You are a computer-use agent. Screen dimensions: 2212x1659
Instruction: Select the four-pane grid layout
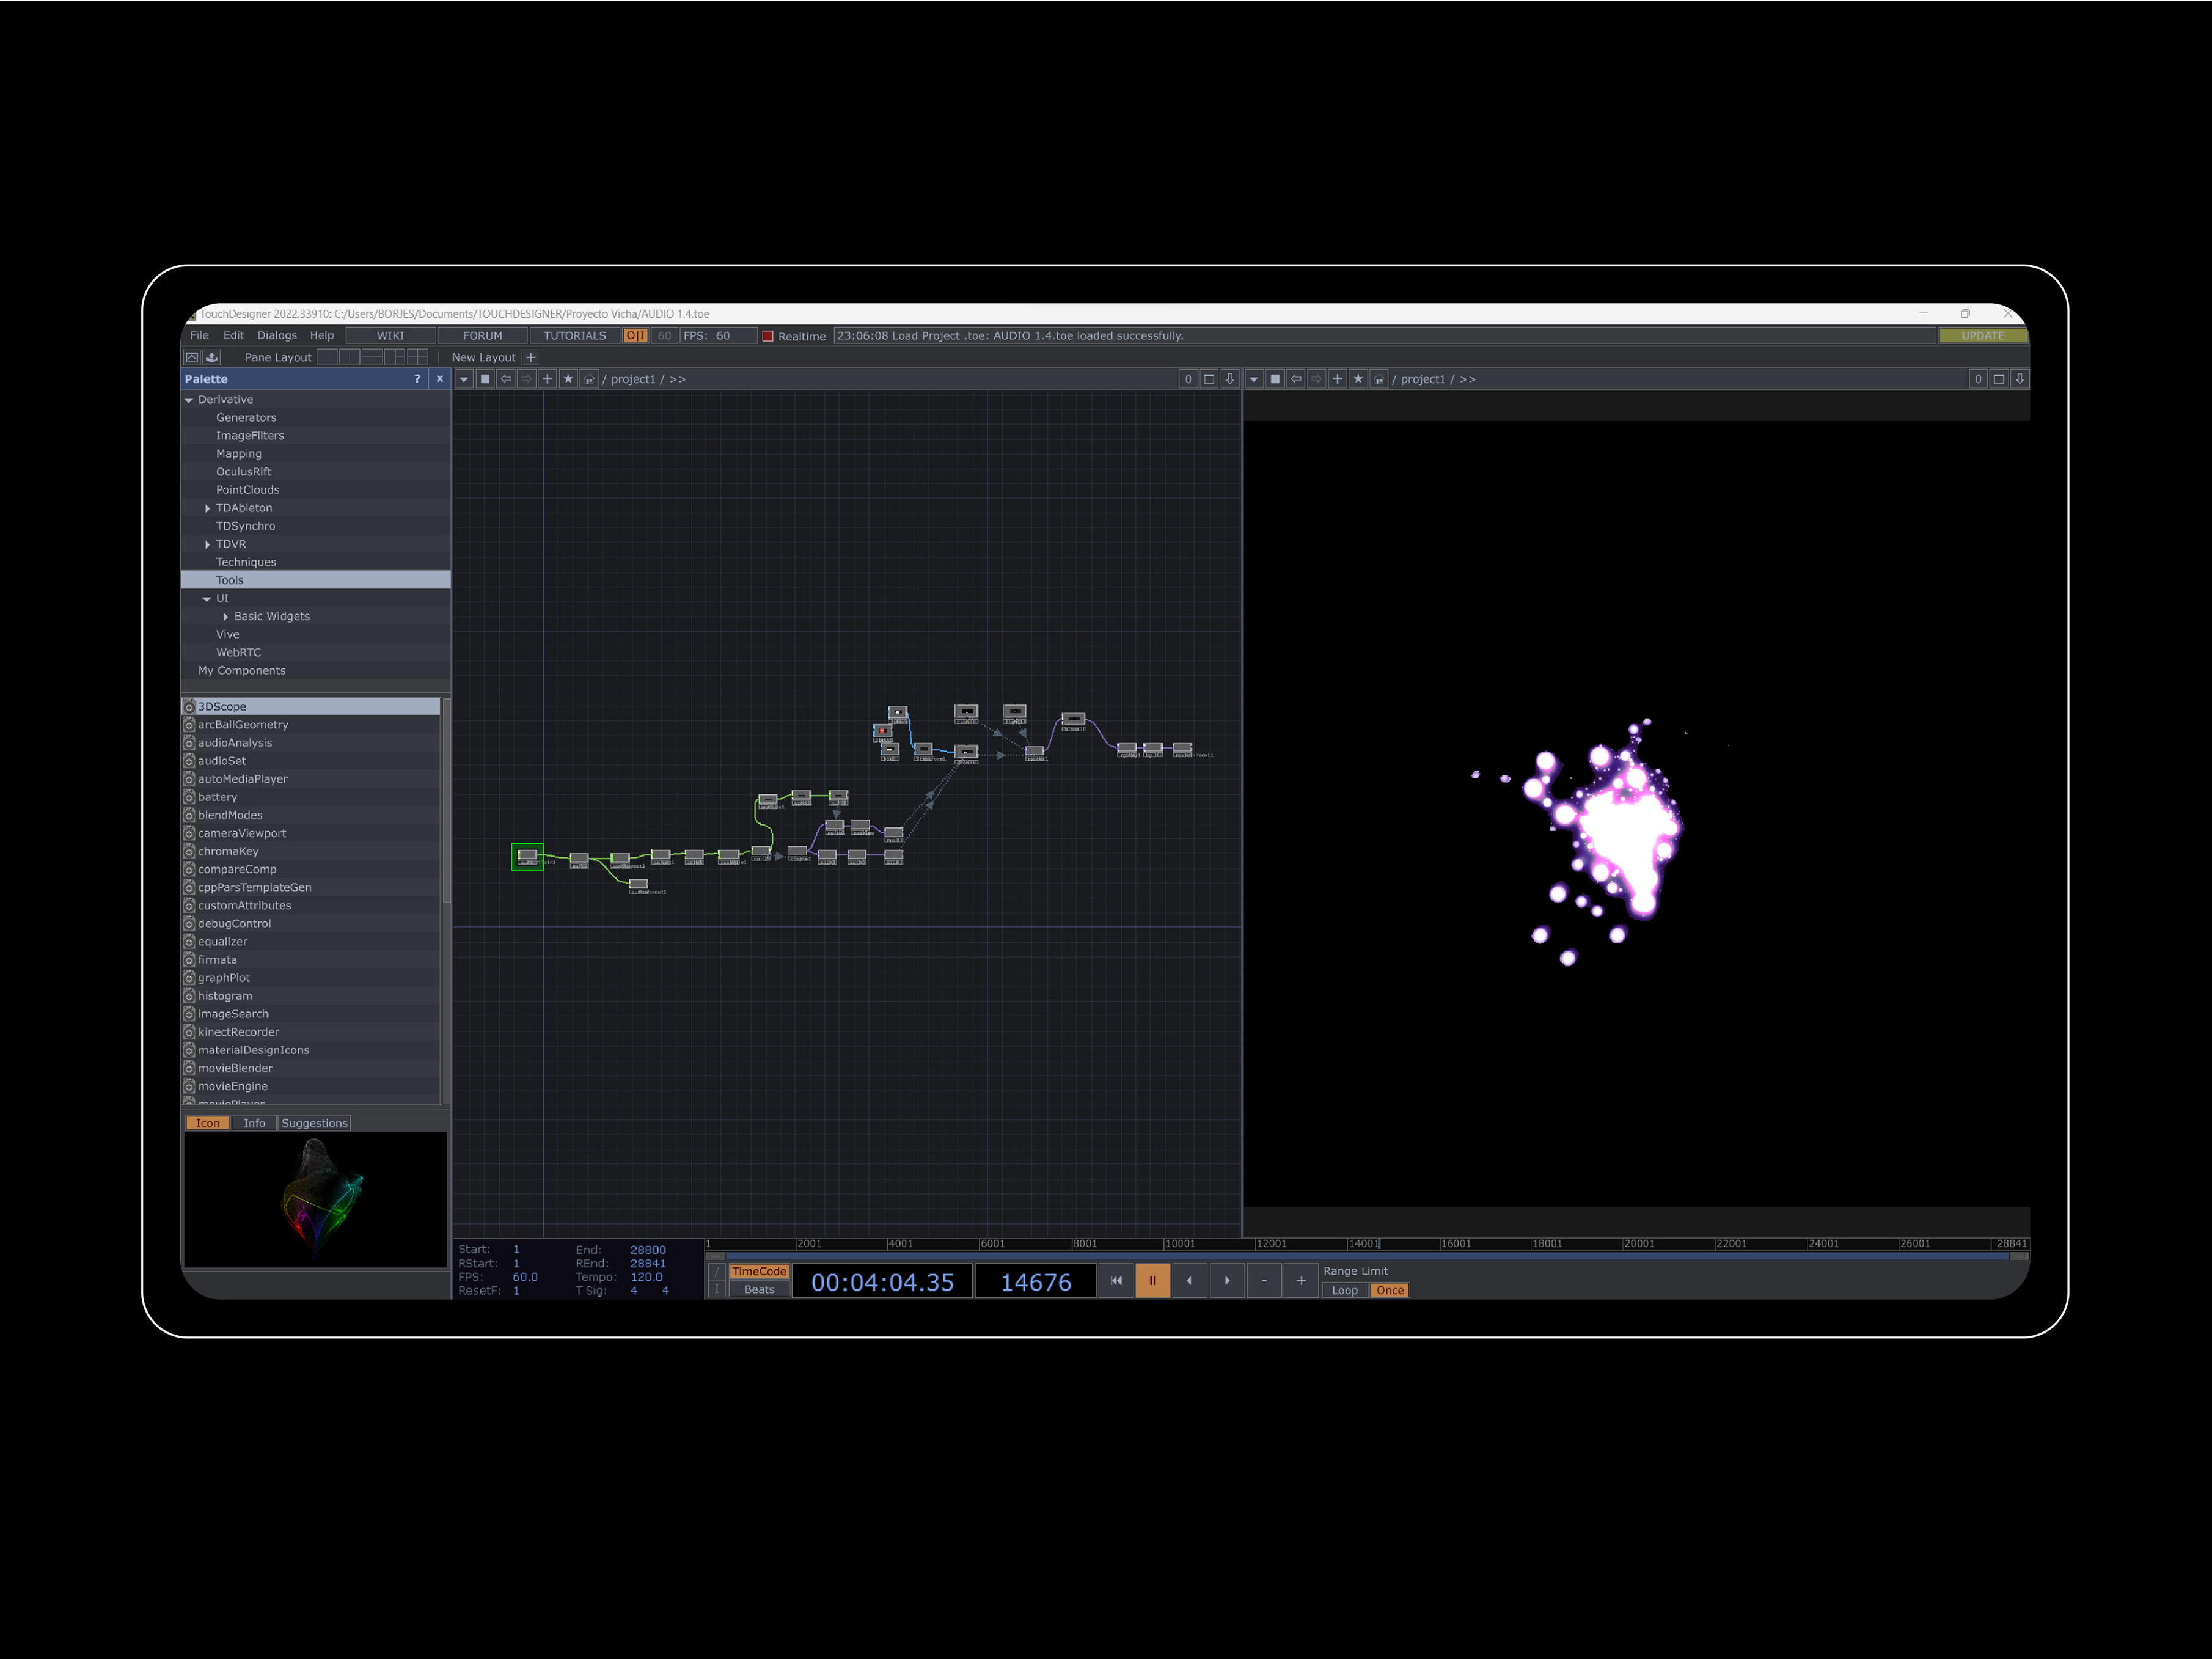point(418,357)
